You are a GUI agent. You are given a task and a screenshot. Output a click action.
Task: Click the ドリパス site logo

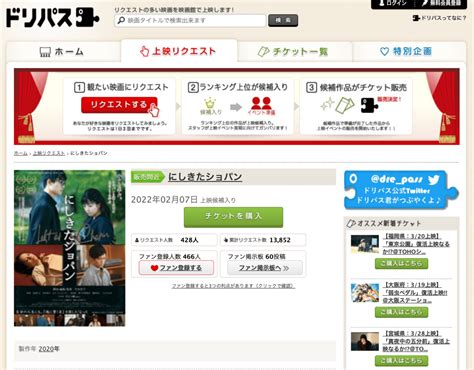[53, 17]
